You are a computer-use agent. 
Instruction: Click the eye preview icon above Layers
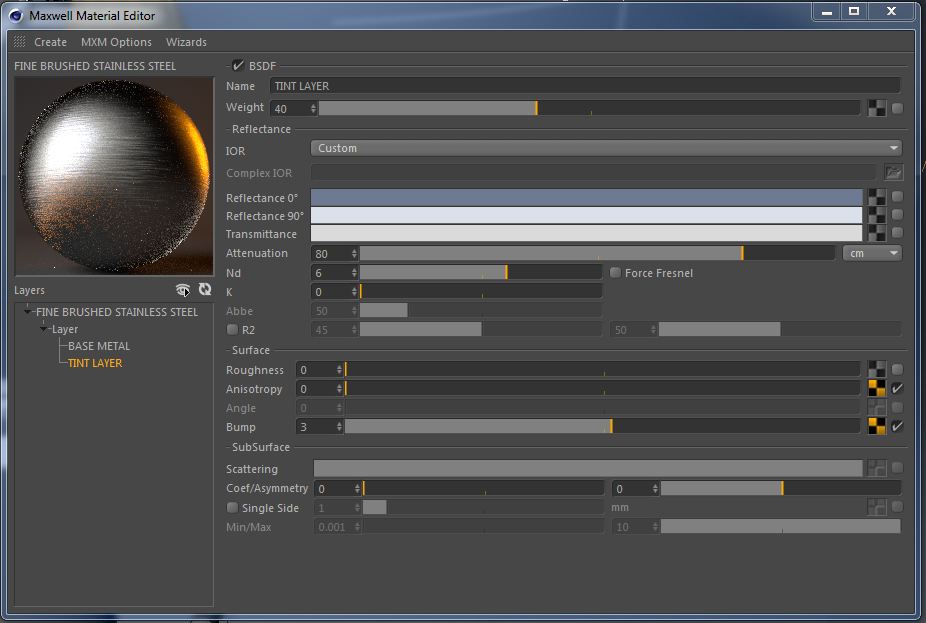coord(182,290)
